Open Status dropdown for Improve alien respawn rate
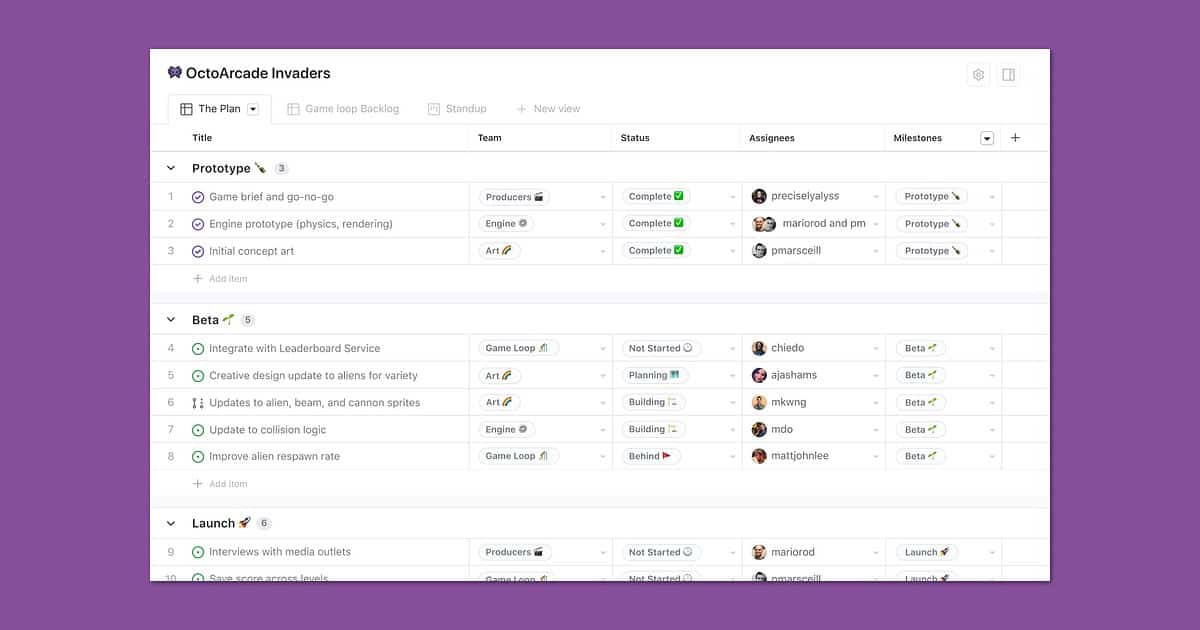1200x630 pixels. point(732,457)
